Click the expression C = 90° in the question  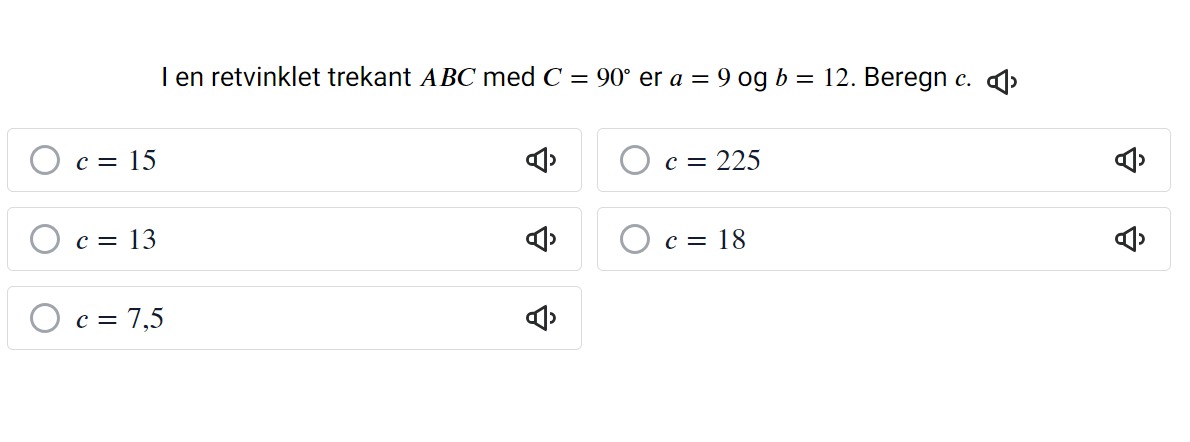click(587, 77)
